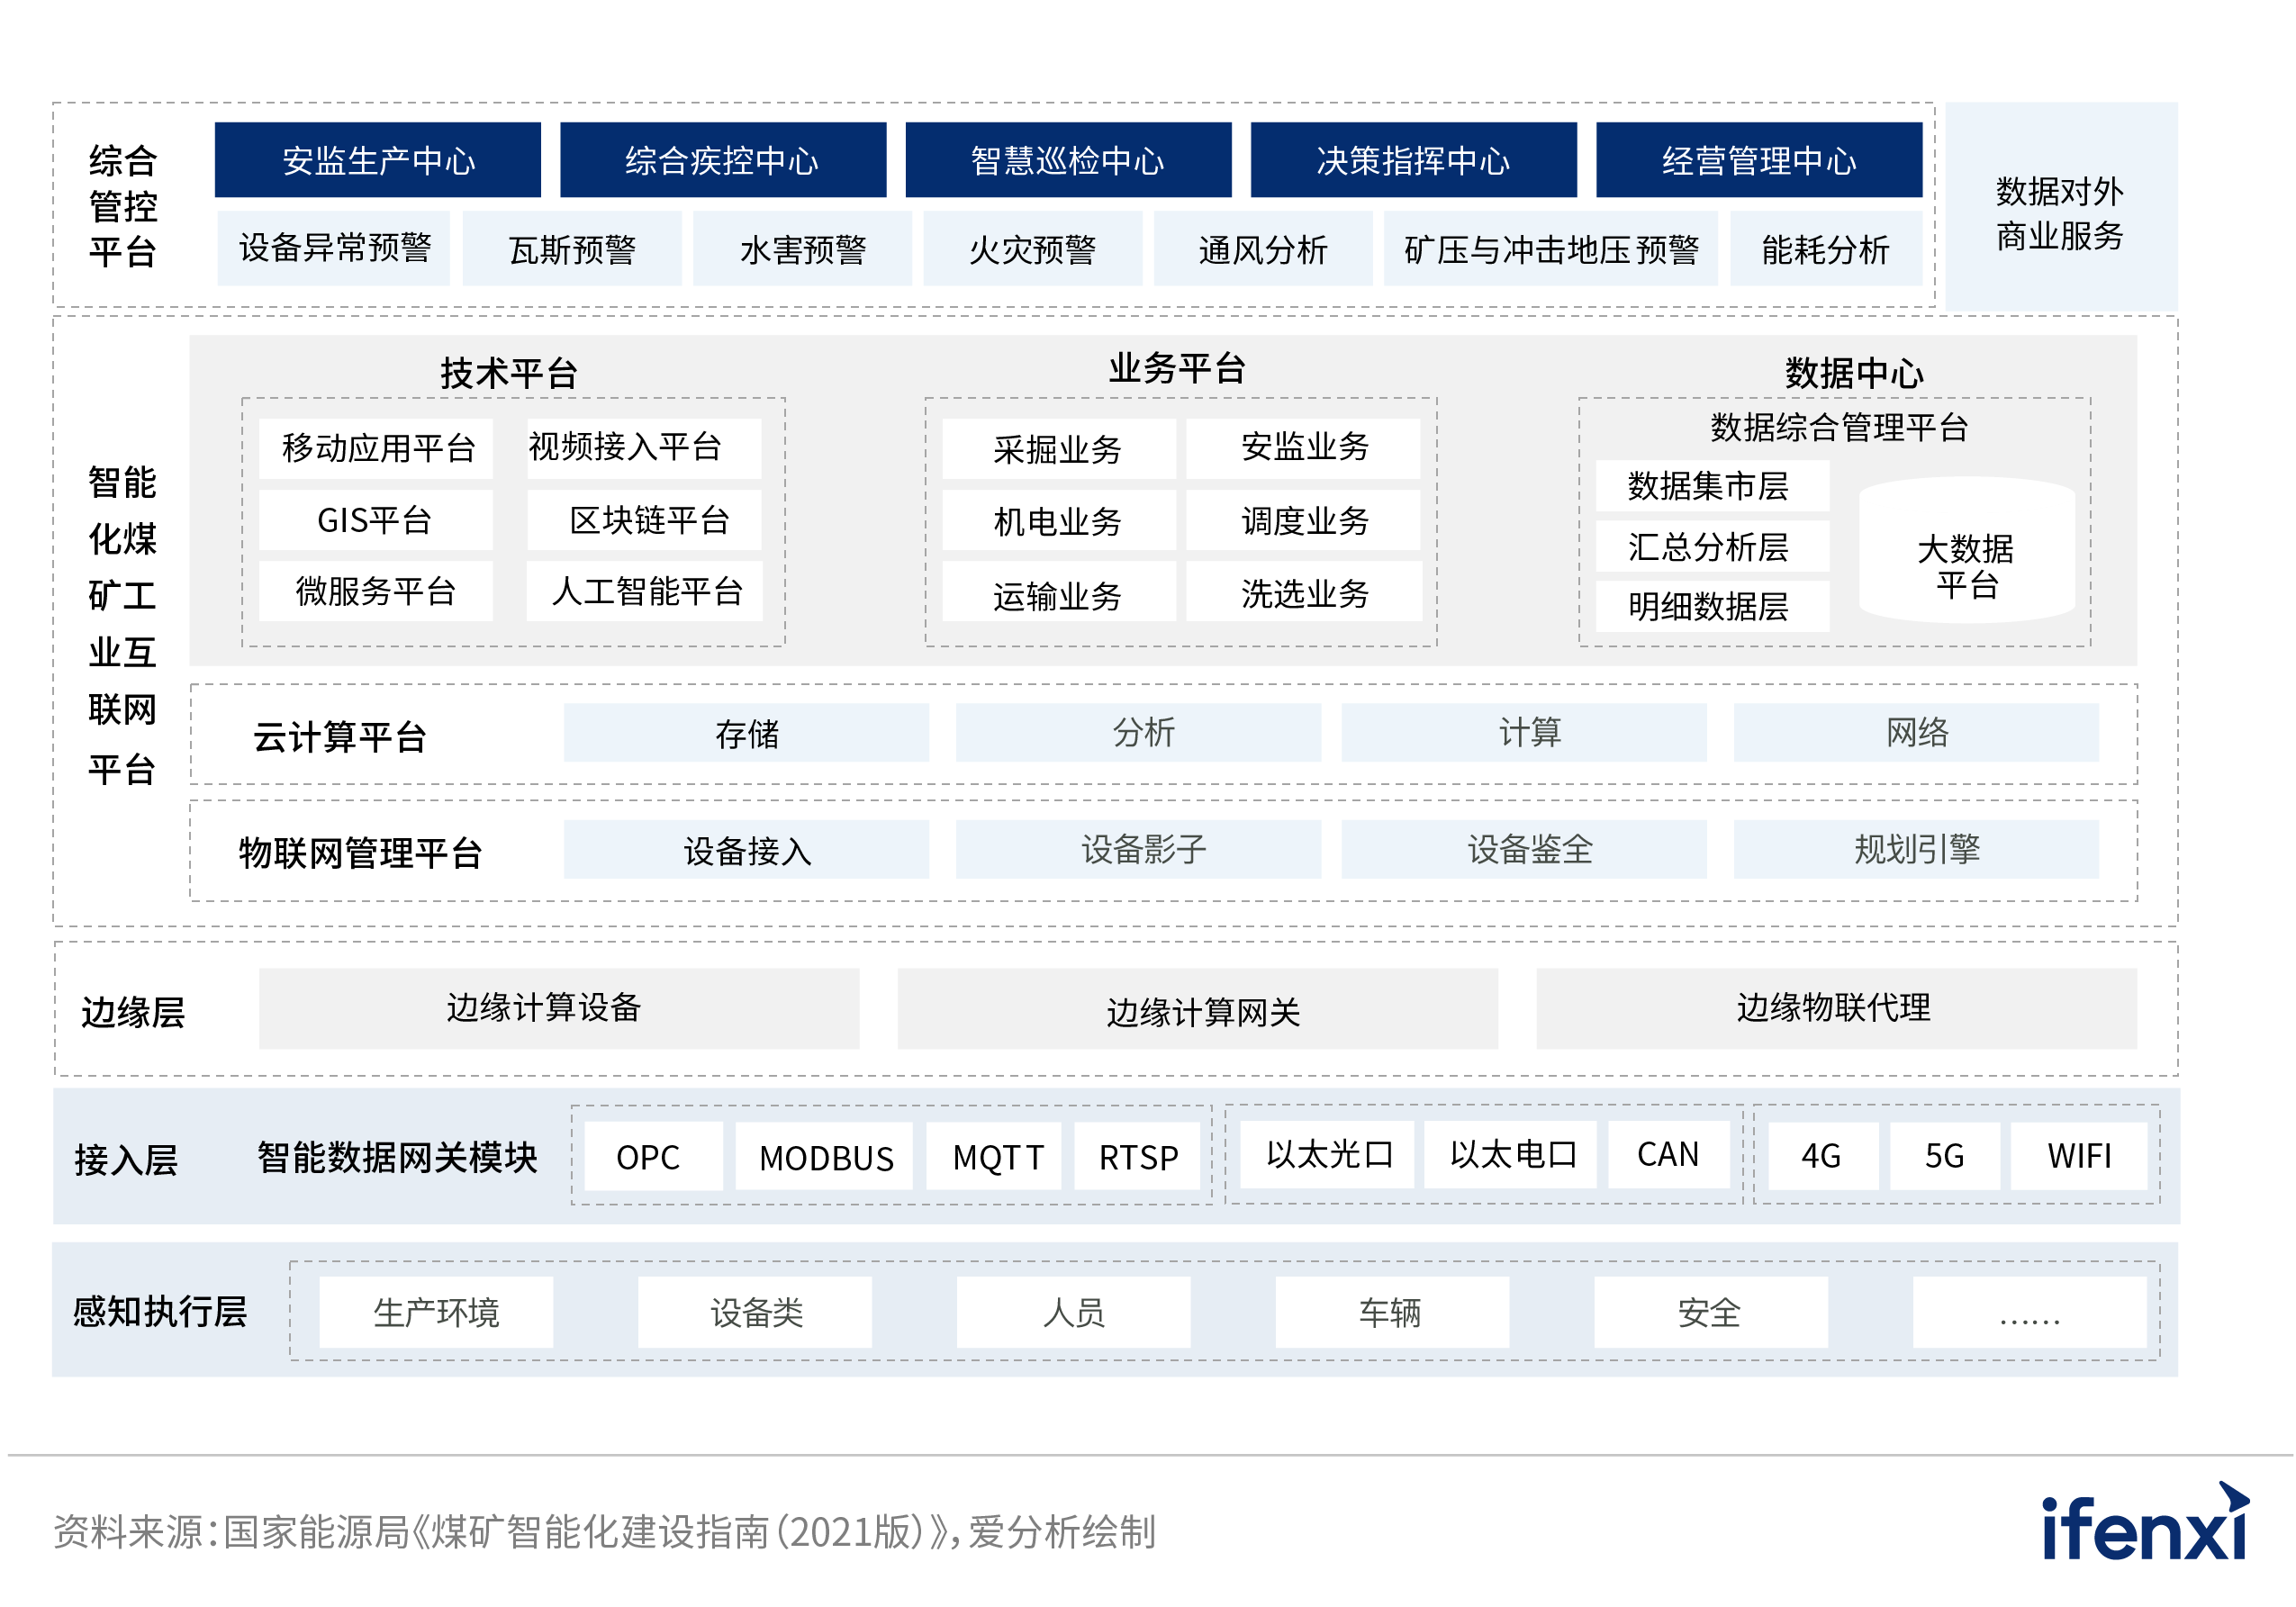Select the 数据集市层 box
The width and height of the screenshot is (2296, 1607).
(x=1711, y=486)
